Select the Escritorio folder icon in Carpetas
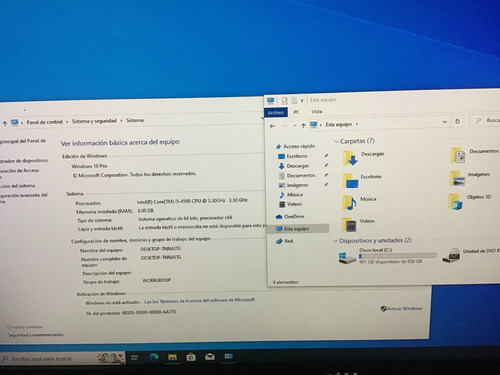 (x=350, y=181)
